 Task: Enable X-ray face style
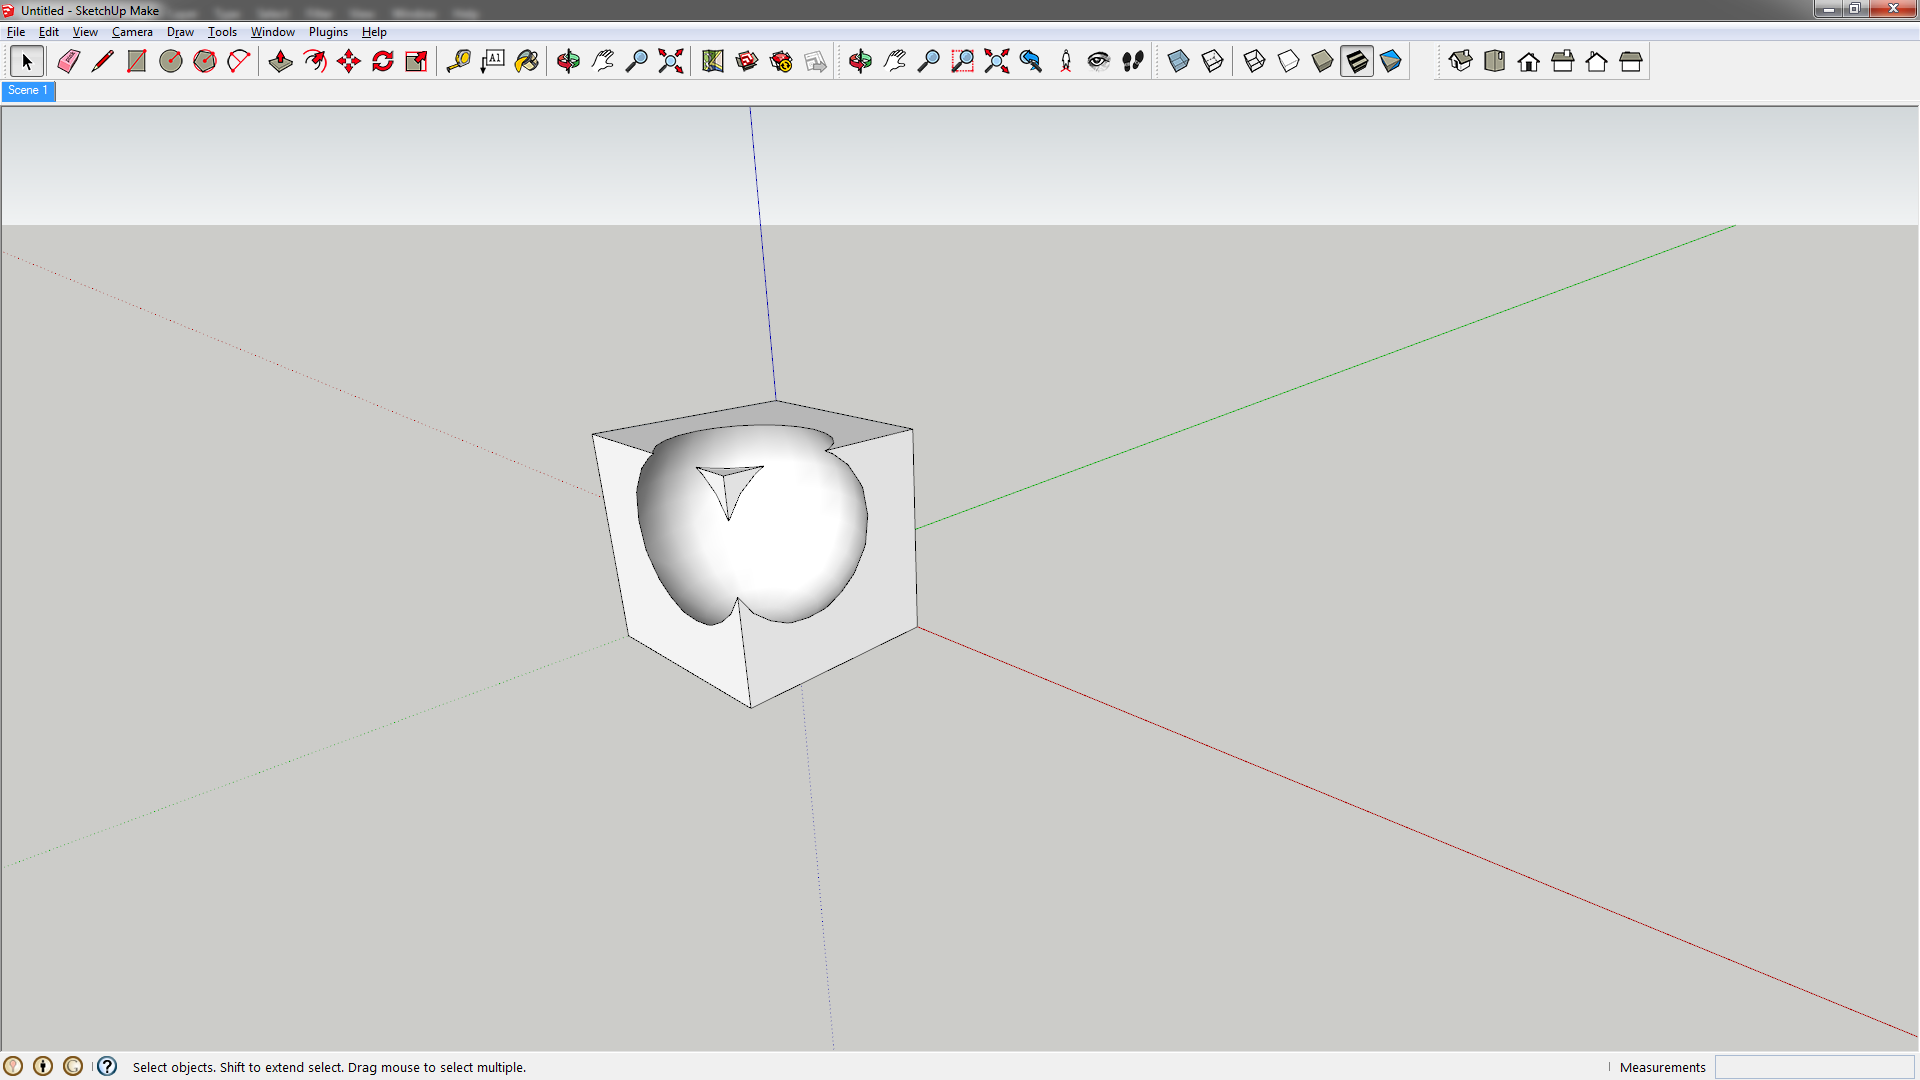pyautogui.click(x=1179, y=61)
